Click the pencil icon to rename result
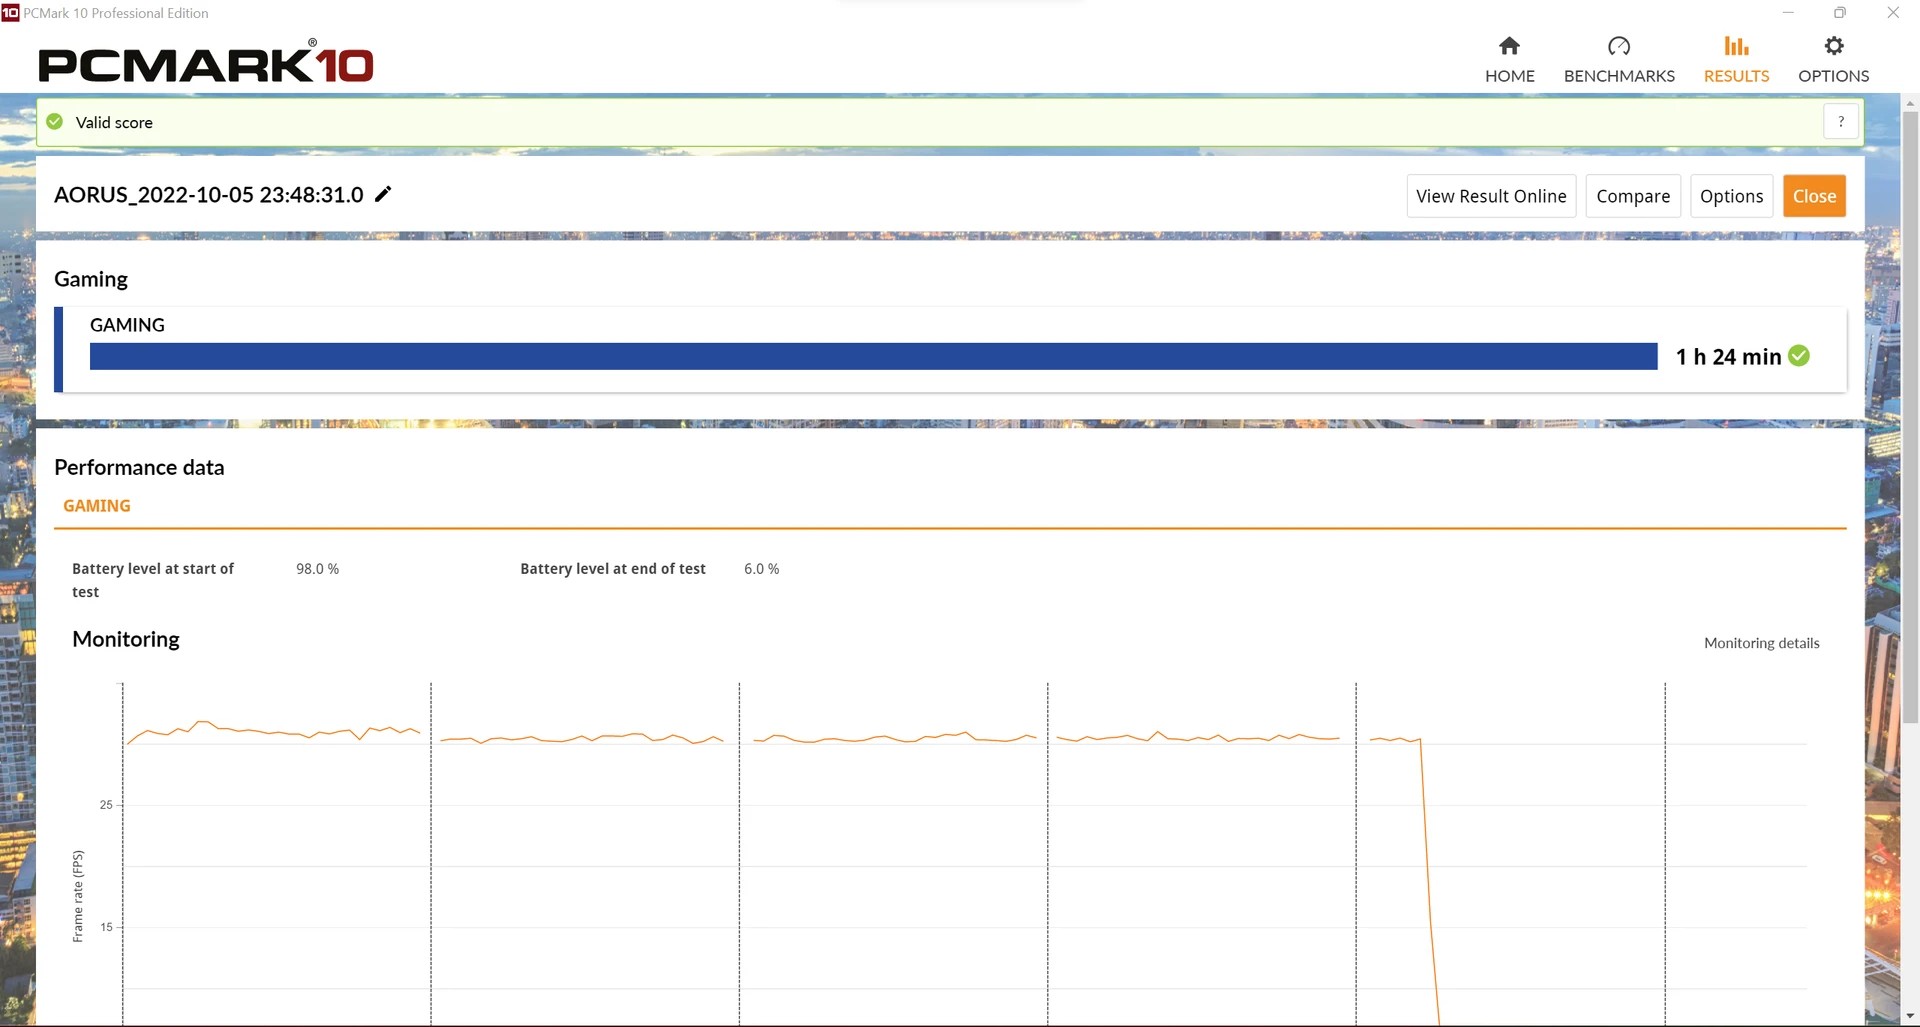This screenshot has width=1920, height=1027. [x=383, y=194]
